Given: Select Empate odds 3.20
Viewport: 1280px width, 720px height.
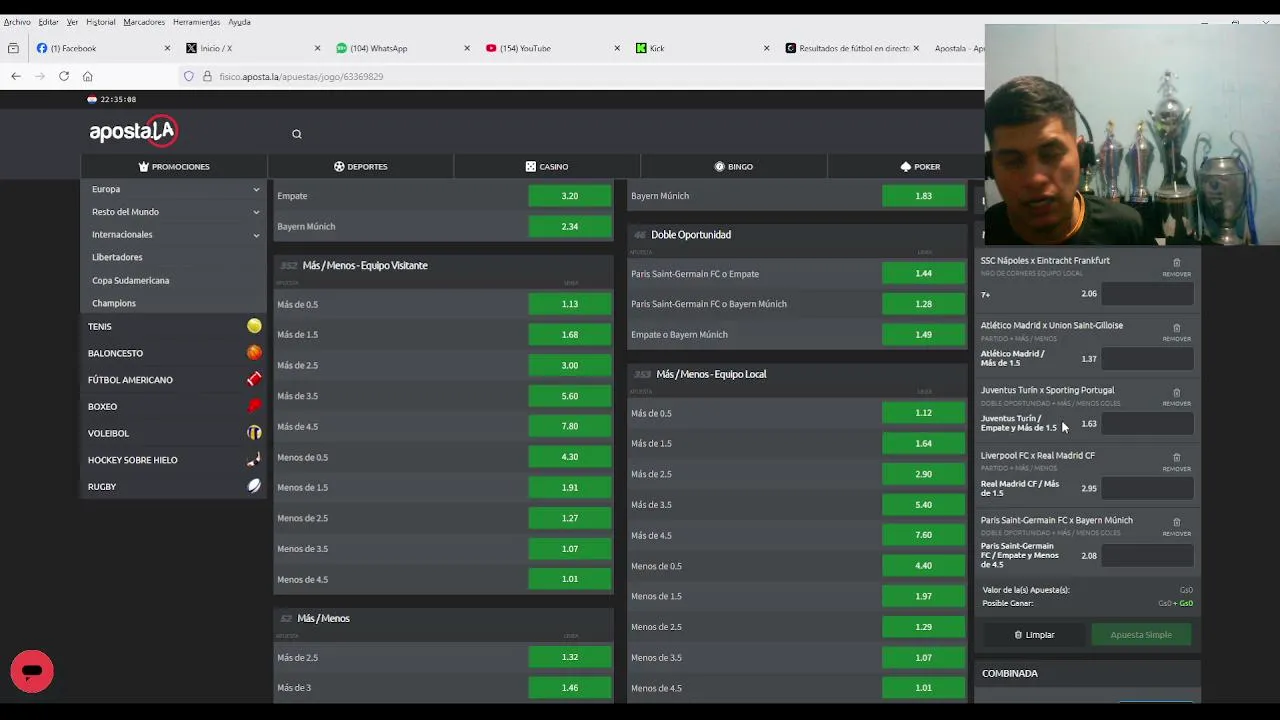Looking at the screenshot, I should 569,196.
